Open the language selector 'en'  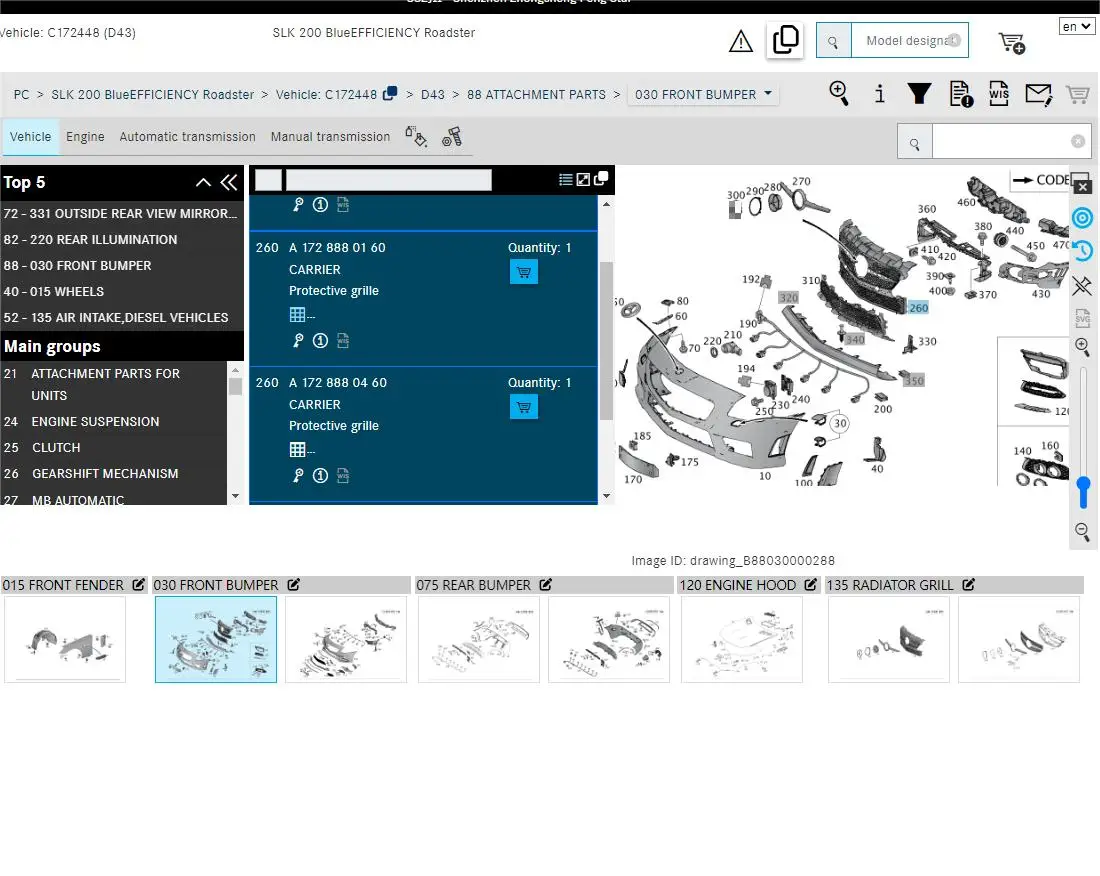pyautogui.click(x=1077, y=27)
